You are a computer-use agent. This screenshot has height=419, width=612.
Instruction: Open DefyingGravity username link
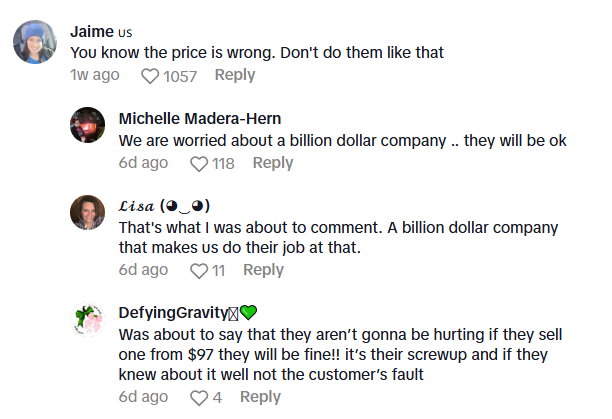[178, 311]
